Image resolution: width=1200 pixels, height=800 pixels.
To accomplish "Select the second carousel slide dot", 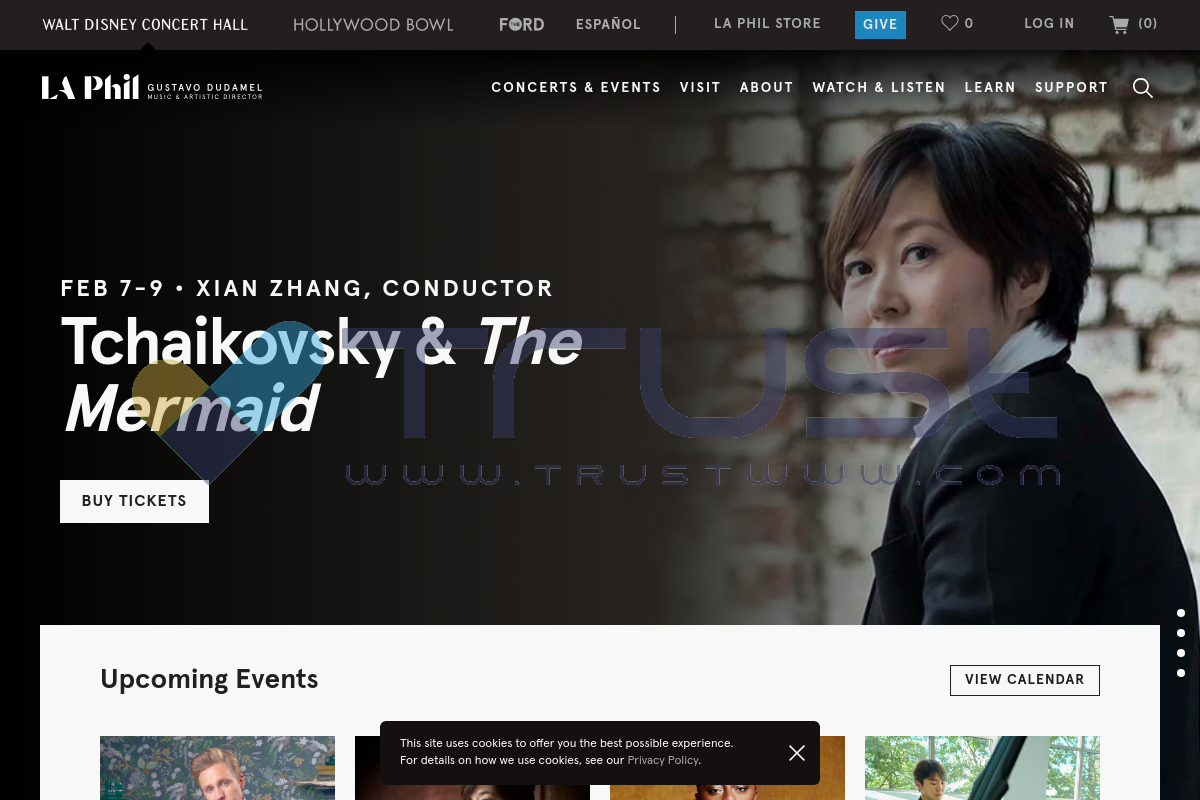I will coord(1181,633).
